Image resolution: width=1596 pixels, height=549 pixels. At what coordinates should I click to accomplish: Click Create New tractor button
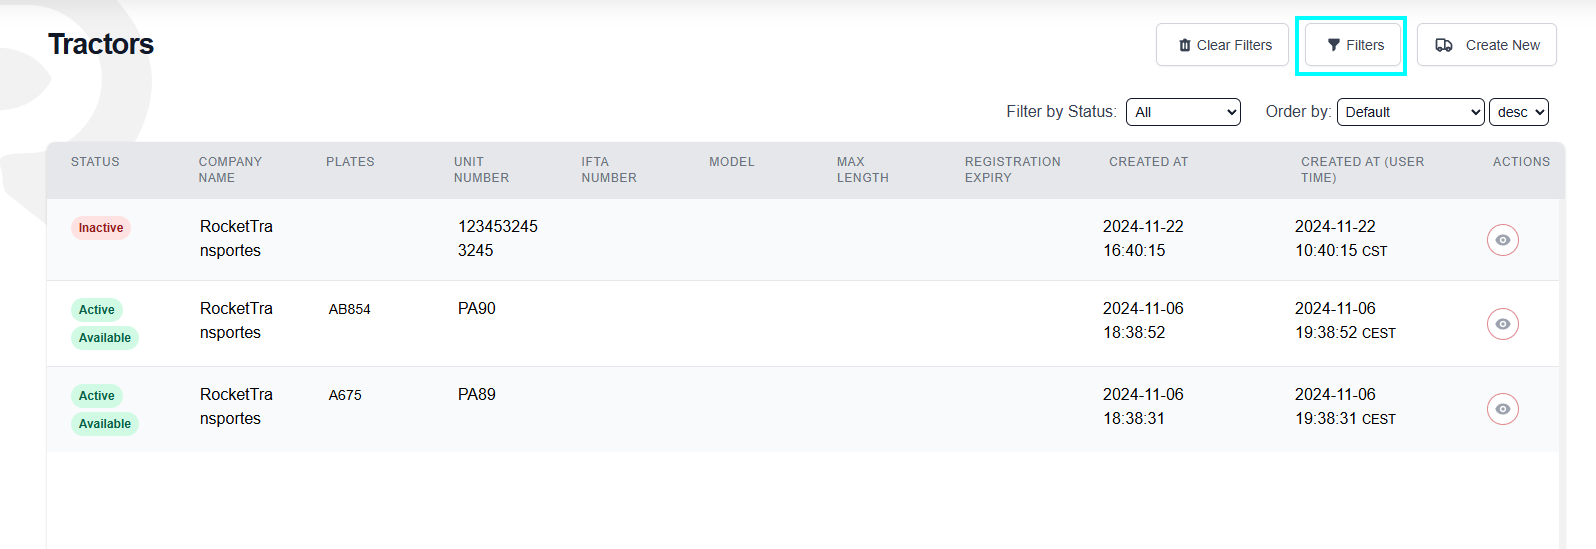click(1487, 45)
